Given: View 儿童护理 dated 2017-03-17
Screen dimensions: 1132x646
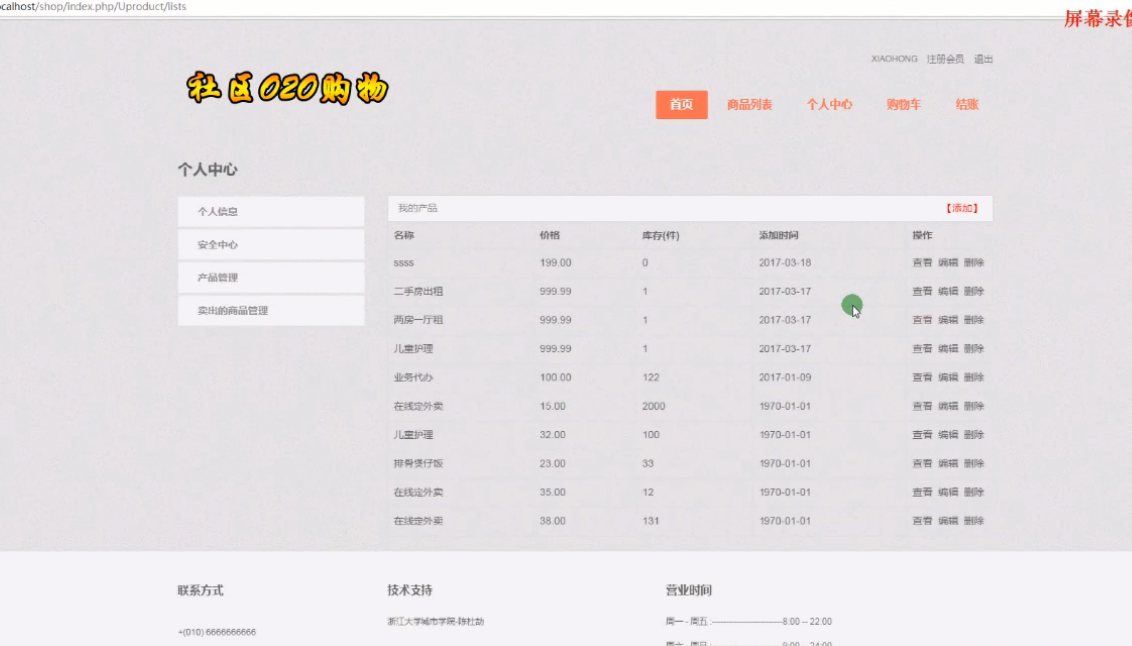Looking at the screenshot, I should click(922, 349).
